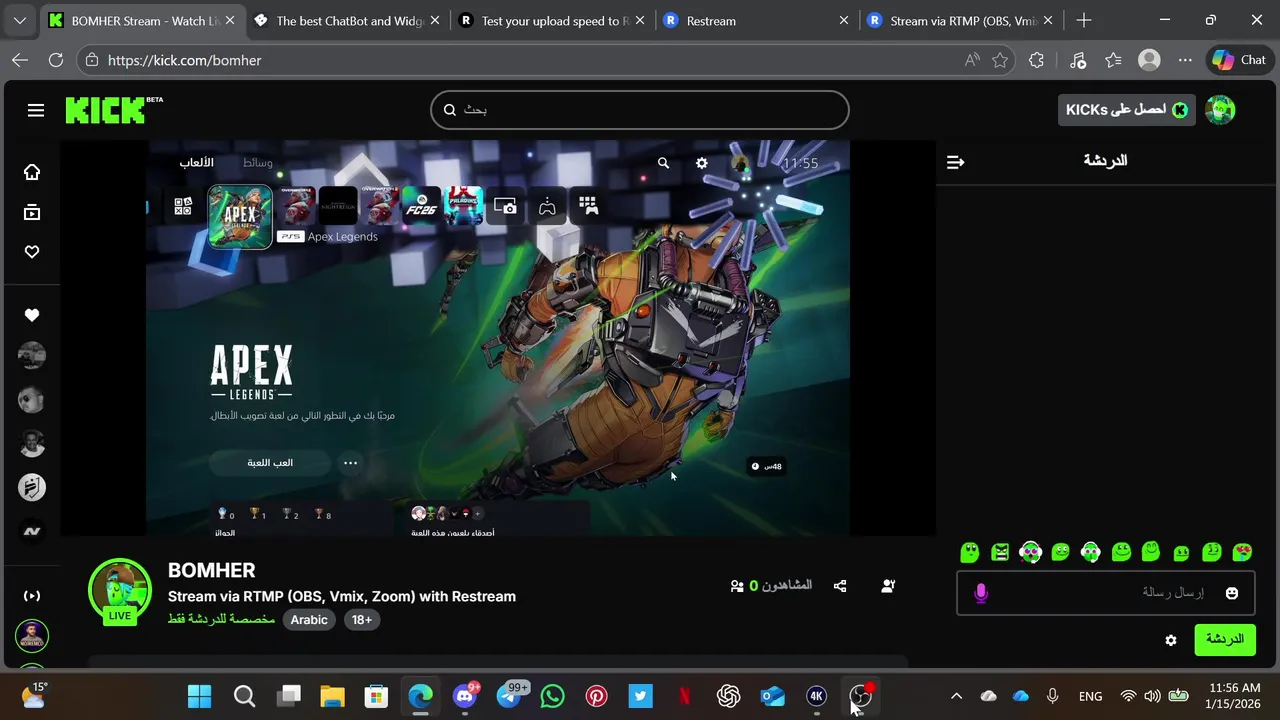Open Netflix from the taskbar
The height and width of the screenshot is (720, 1280).
(x=685, y=696)
